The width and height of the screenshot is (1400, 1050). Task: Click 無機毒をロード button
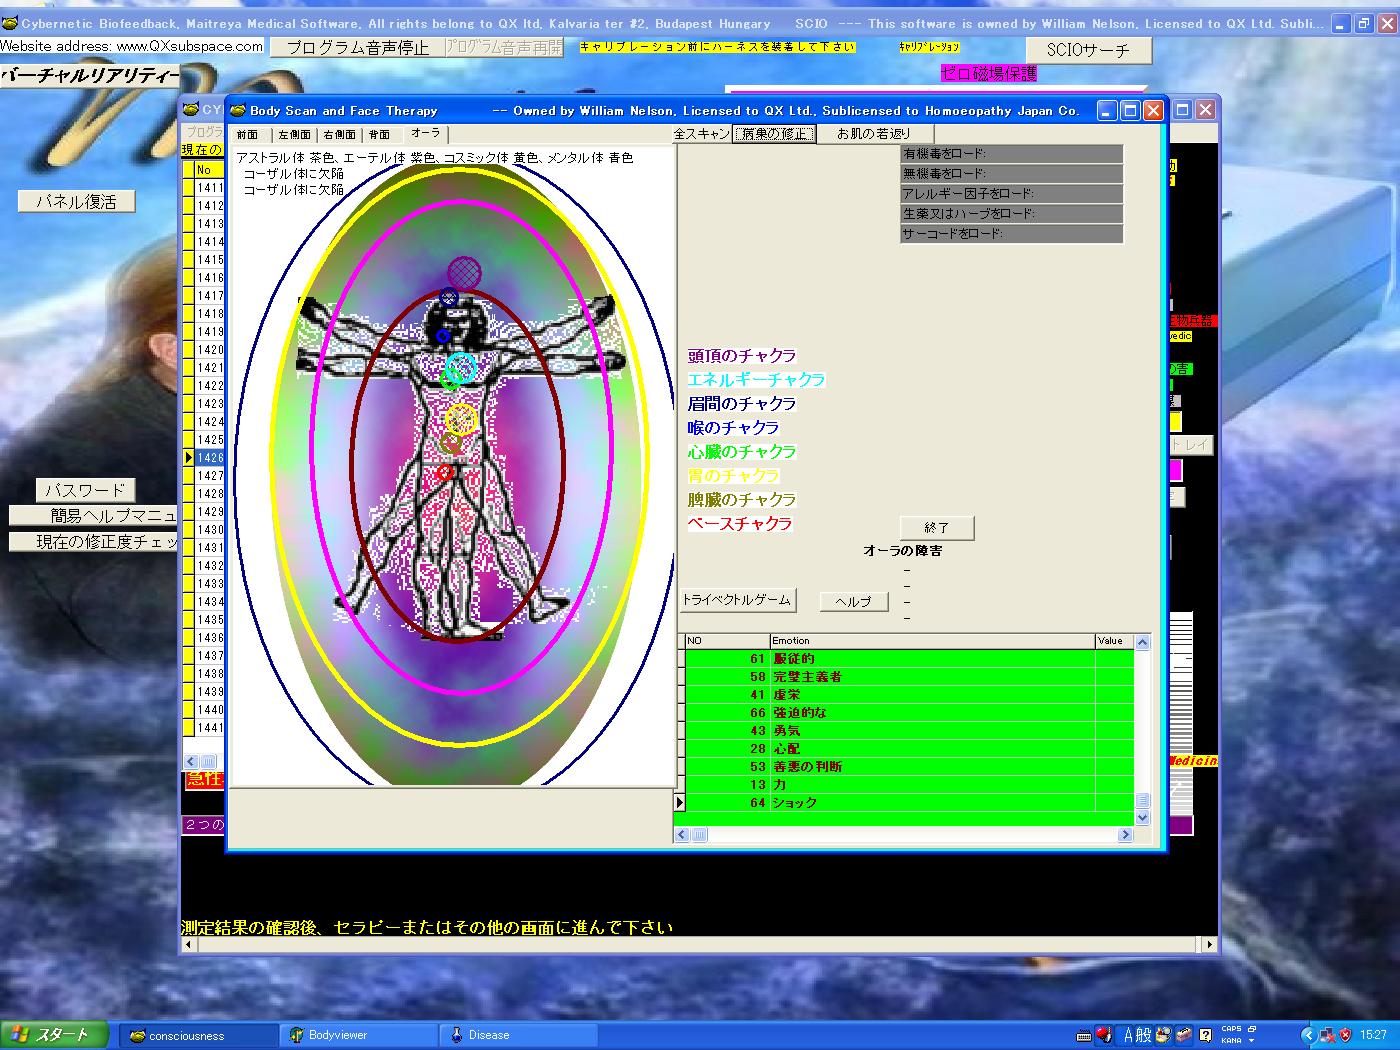coord(1011,174)
